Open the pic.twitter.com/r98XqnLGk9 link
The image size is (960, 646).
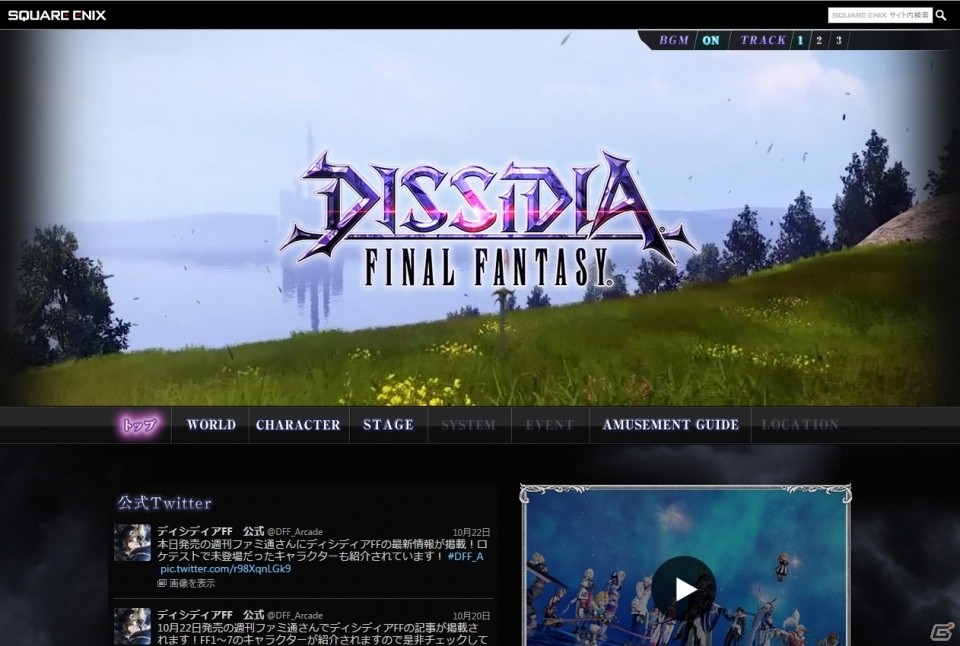[225, 569]
